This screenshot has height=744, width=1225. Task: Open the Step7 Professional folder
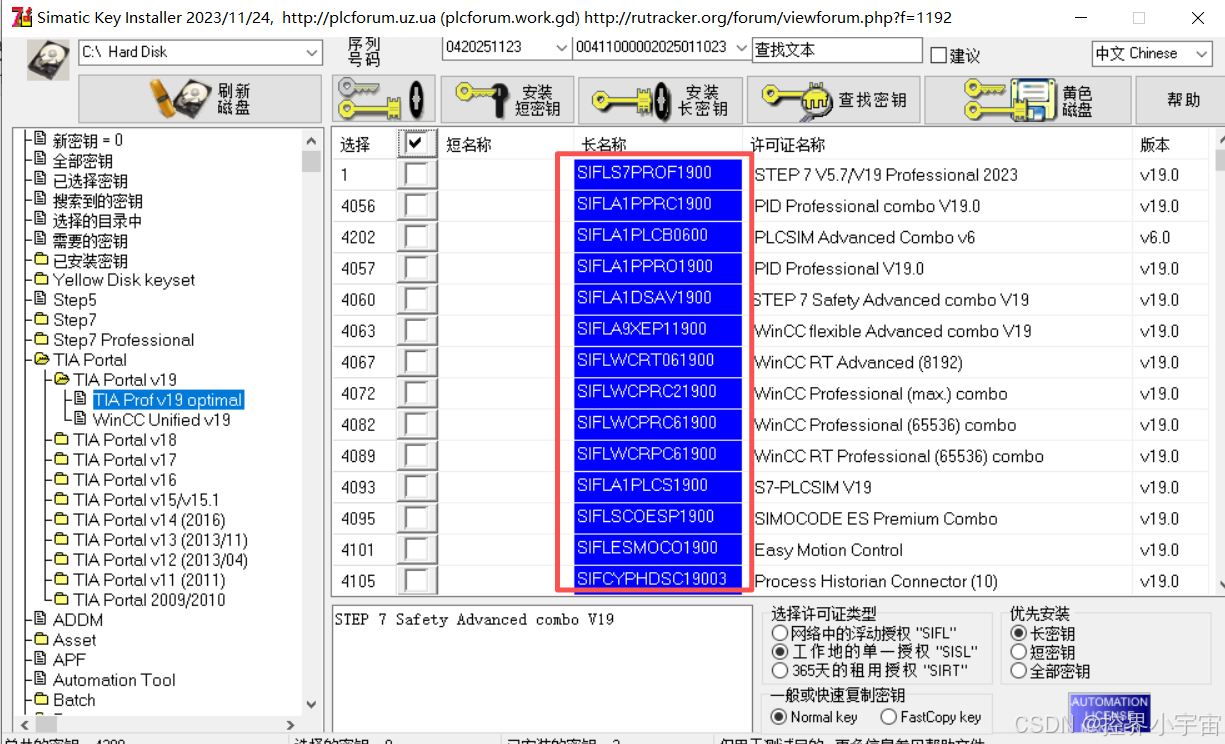coord(123,340)
